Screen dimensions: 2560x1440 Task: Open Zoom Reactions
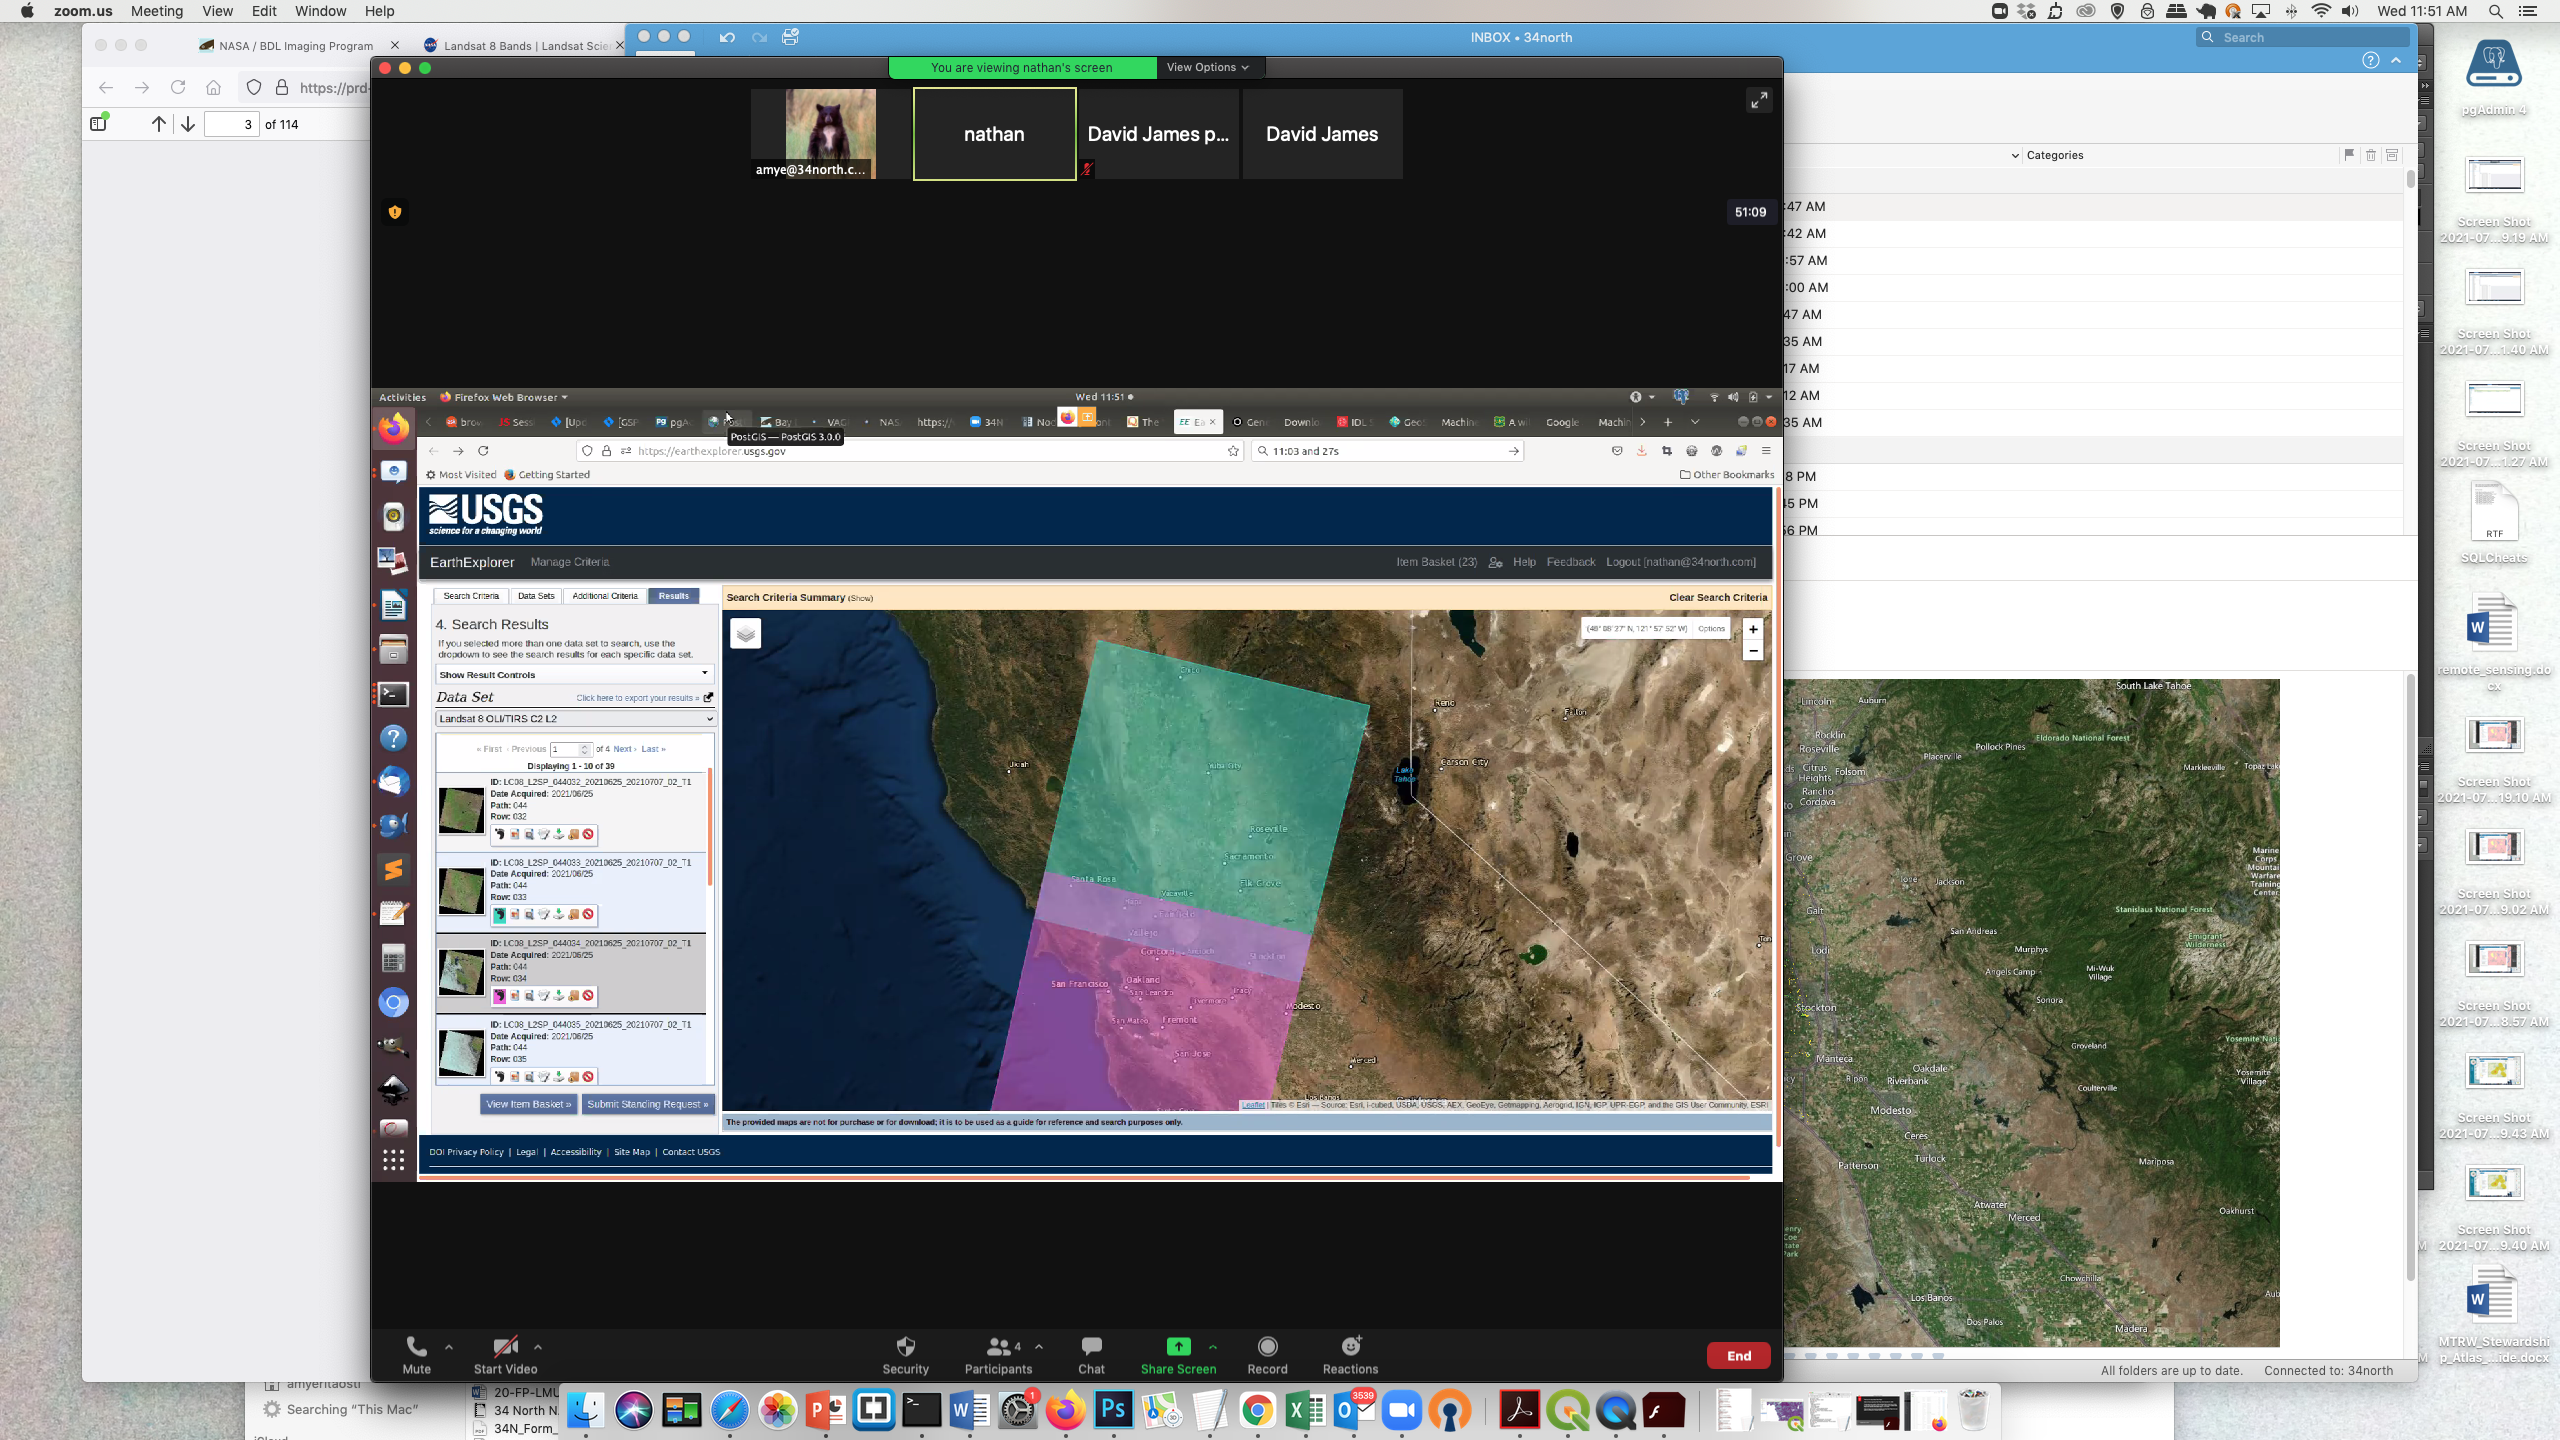(1350, 1355)
